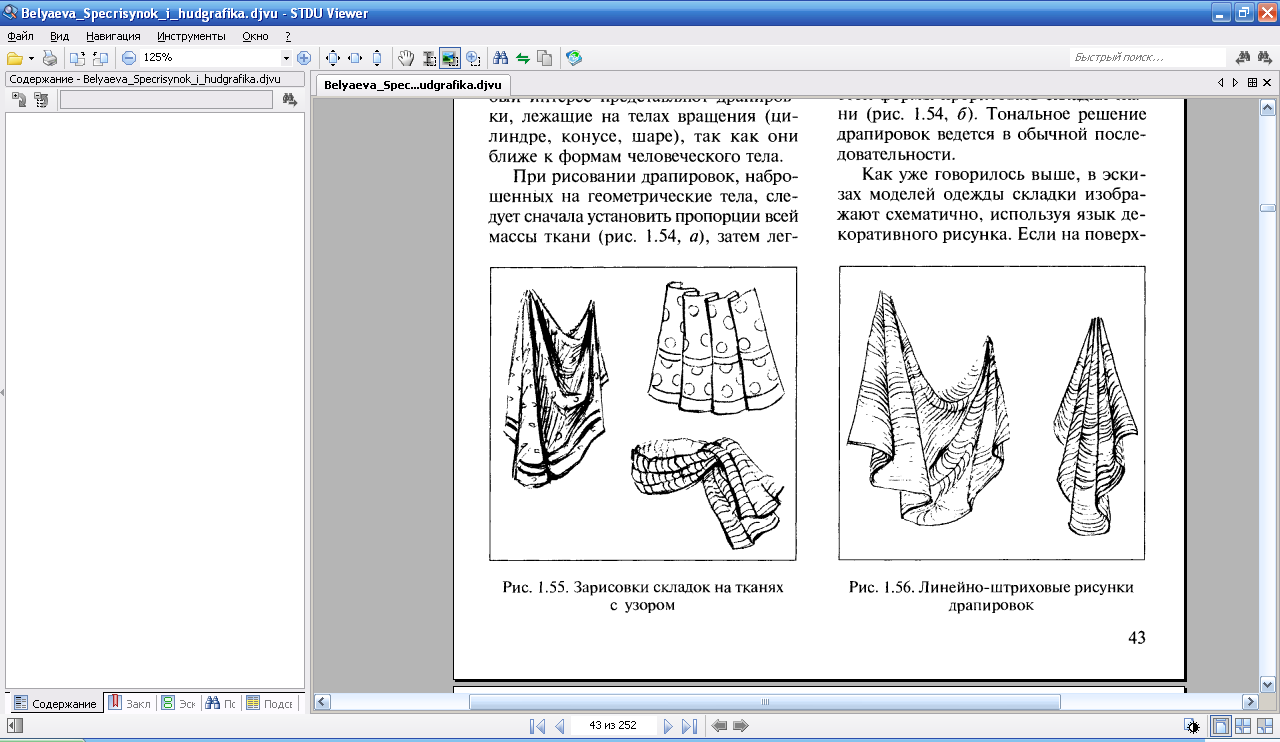Click the rotate page right icon
Image resolution: width=1280 pixels, height=742 pixels.
[x=100, y=58]
